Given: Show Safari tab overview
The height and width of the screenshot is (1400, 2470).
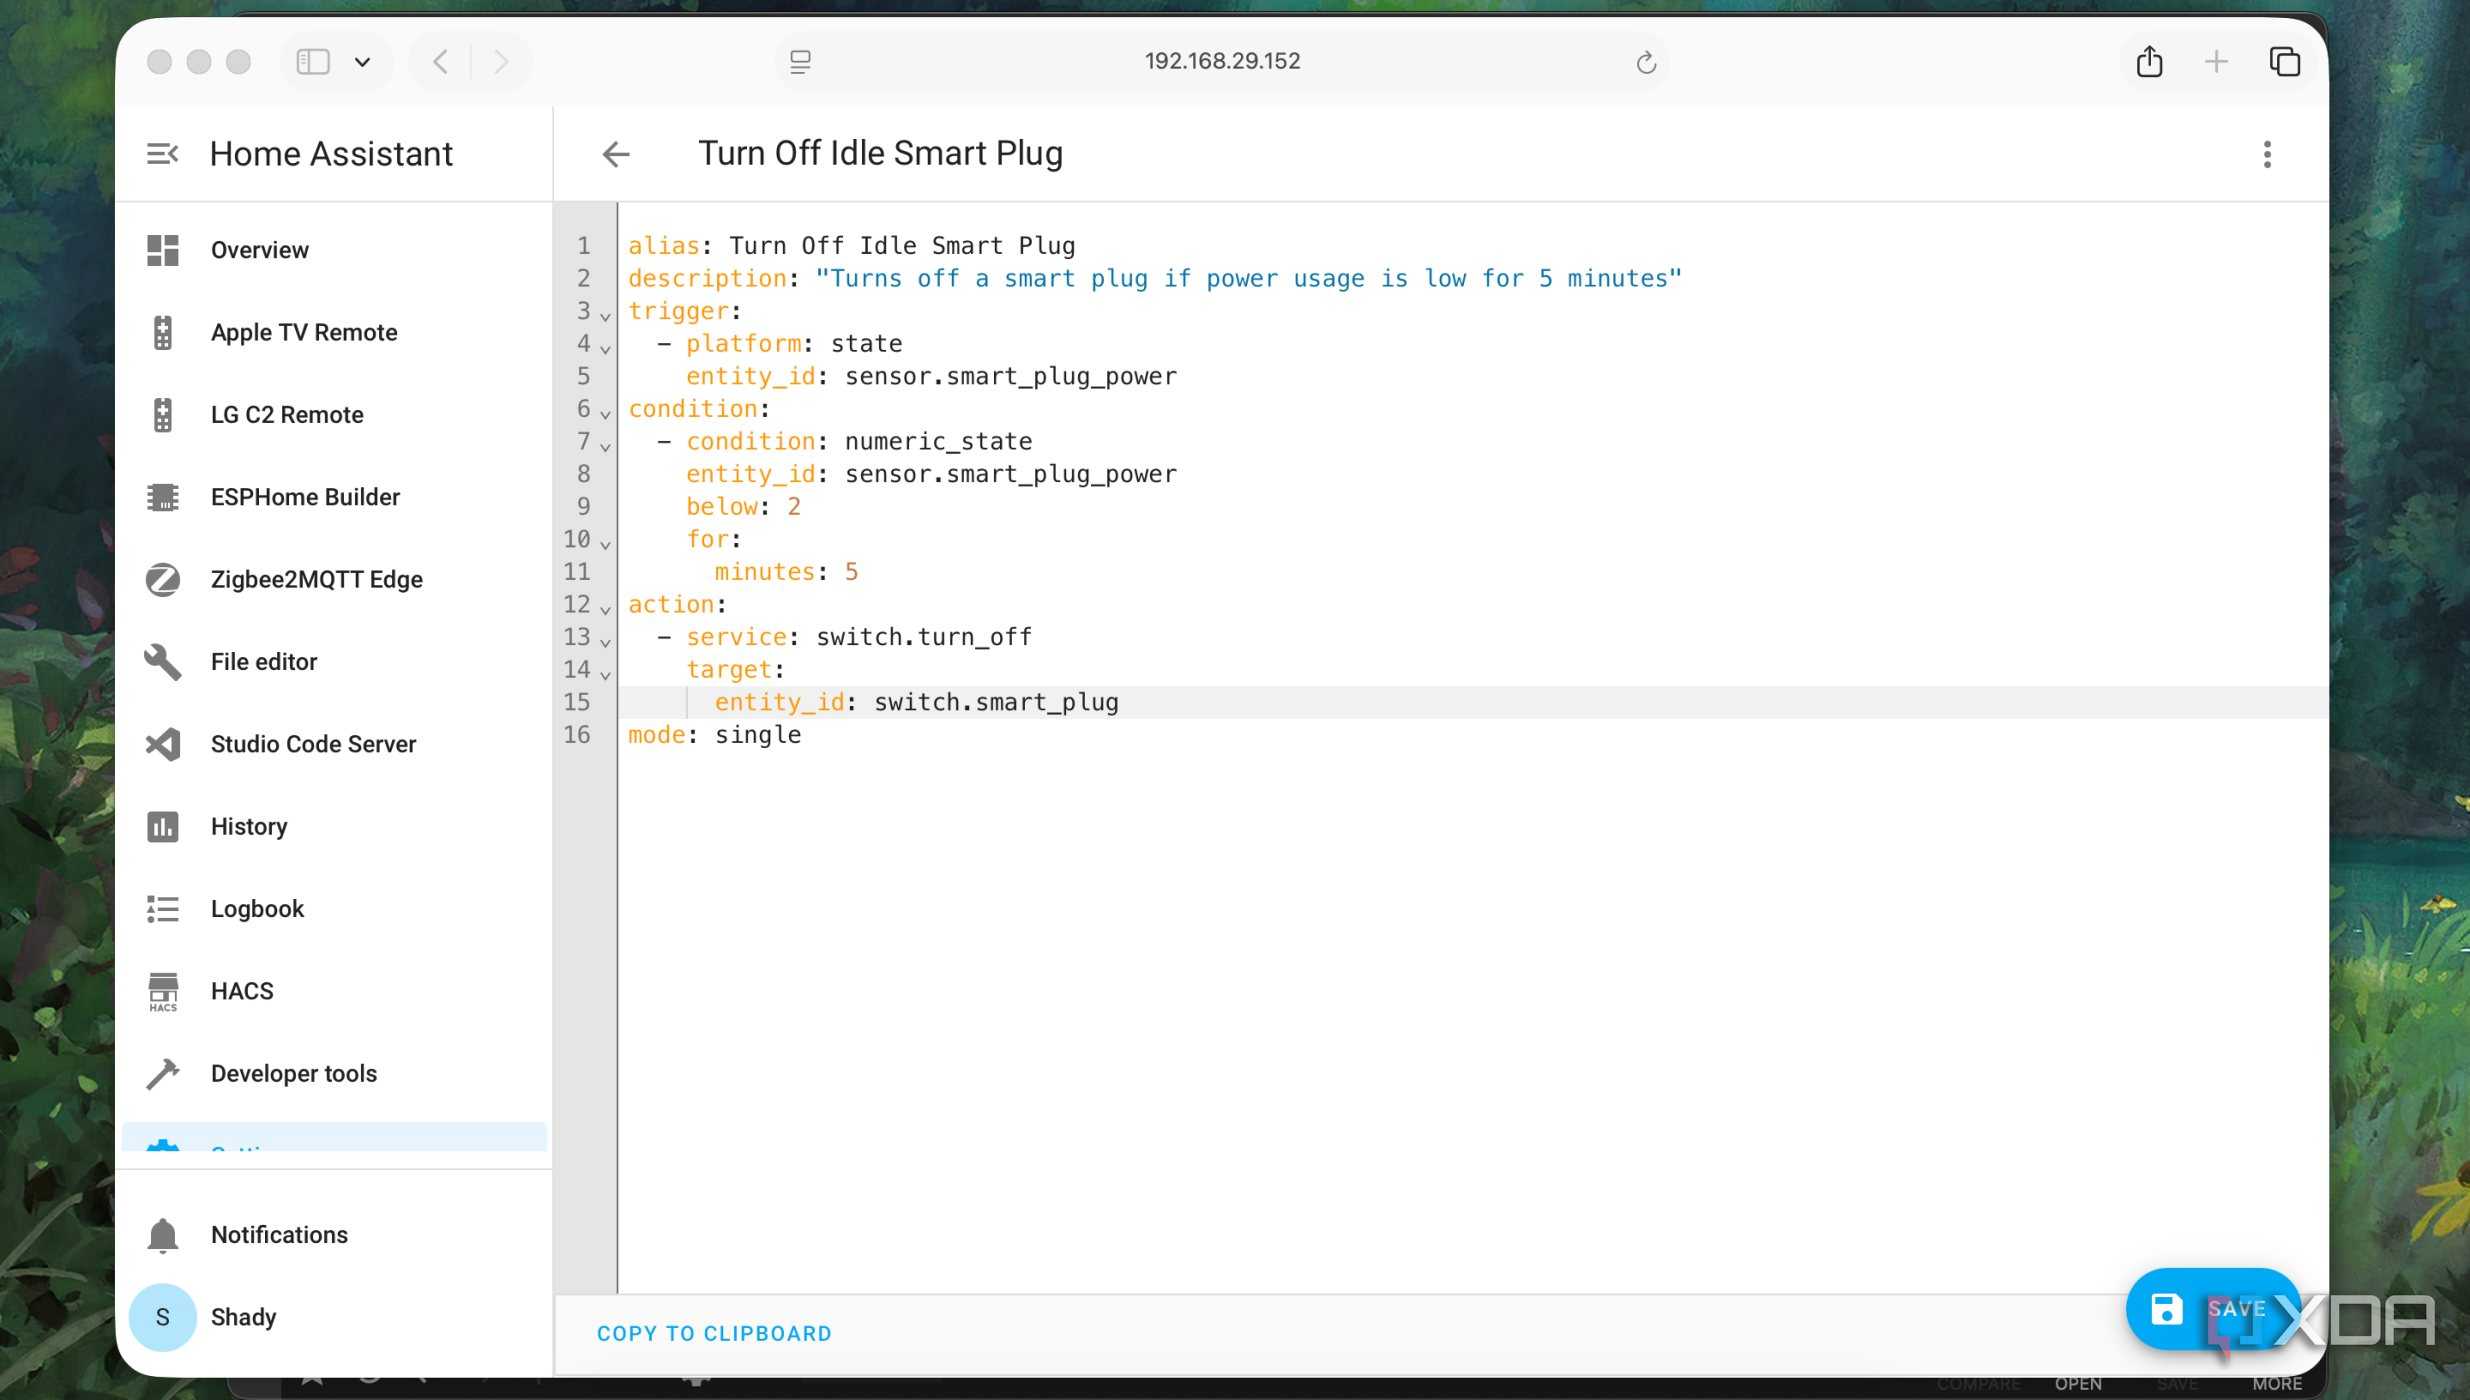Looking at the screenshot, I should [x=2283, y=61].
